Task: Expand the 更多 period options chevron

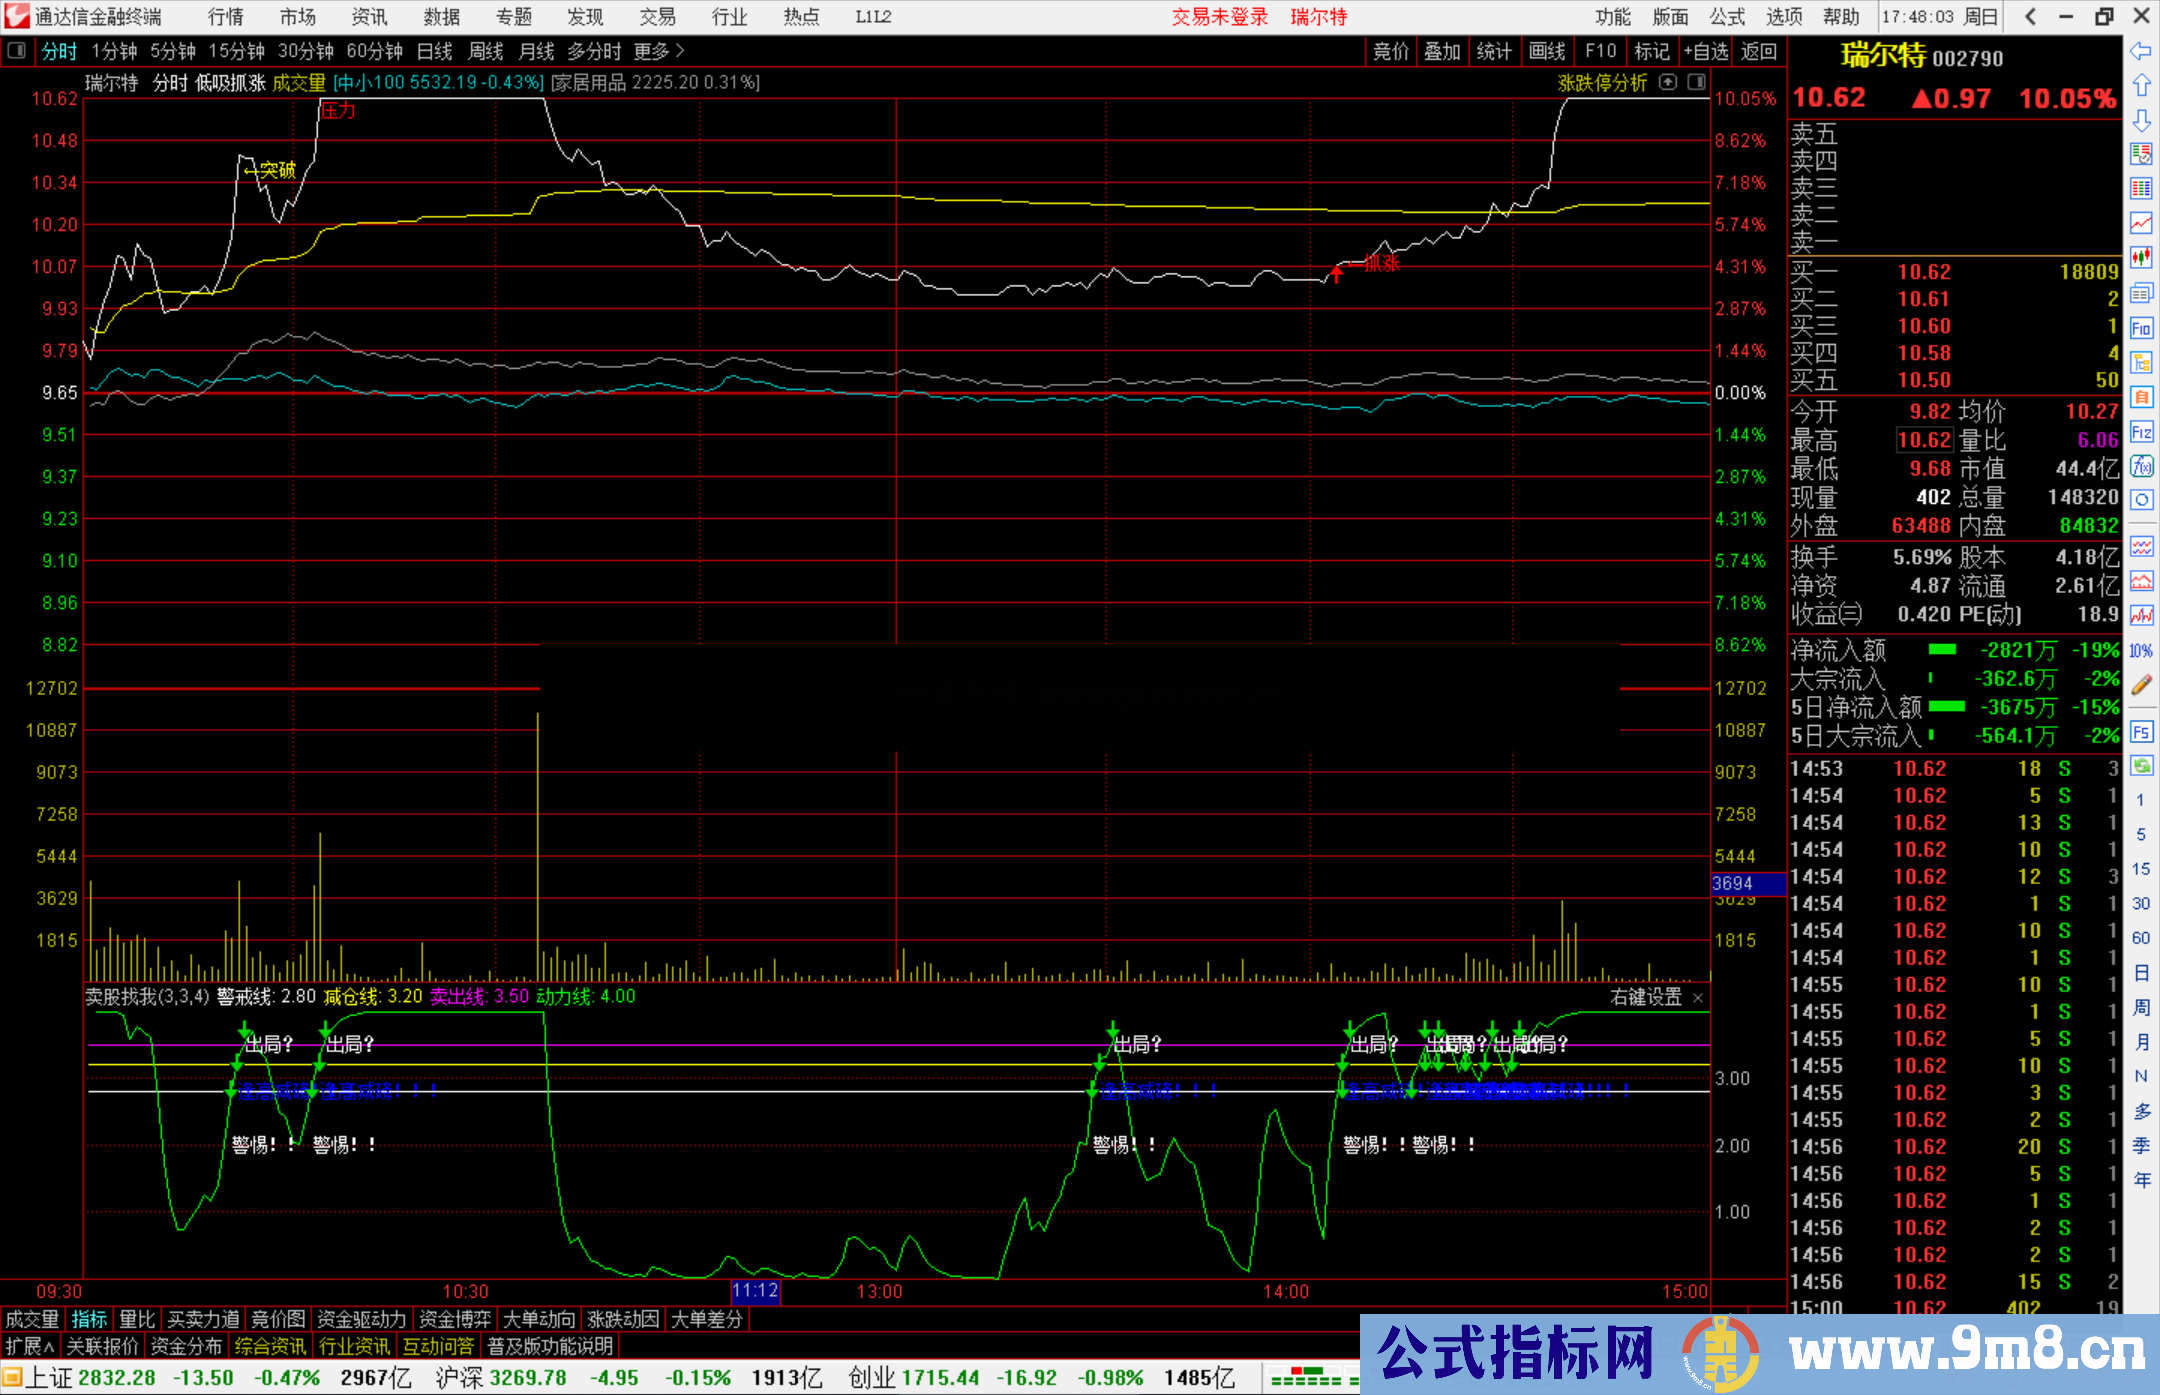Action: [x=680, y=51]
